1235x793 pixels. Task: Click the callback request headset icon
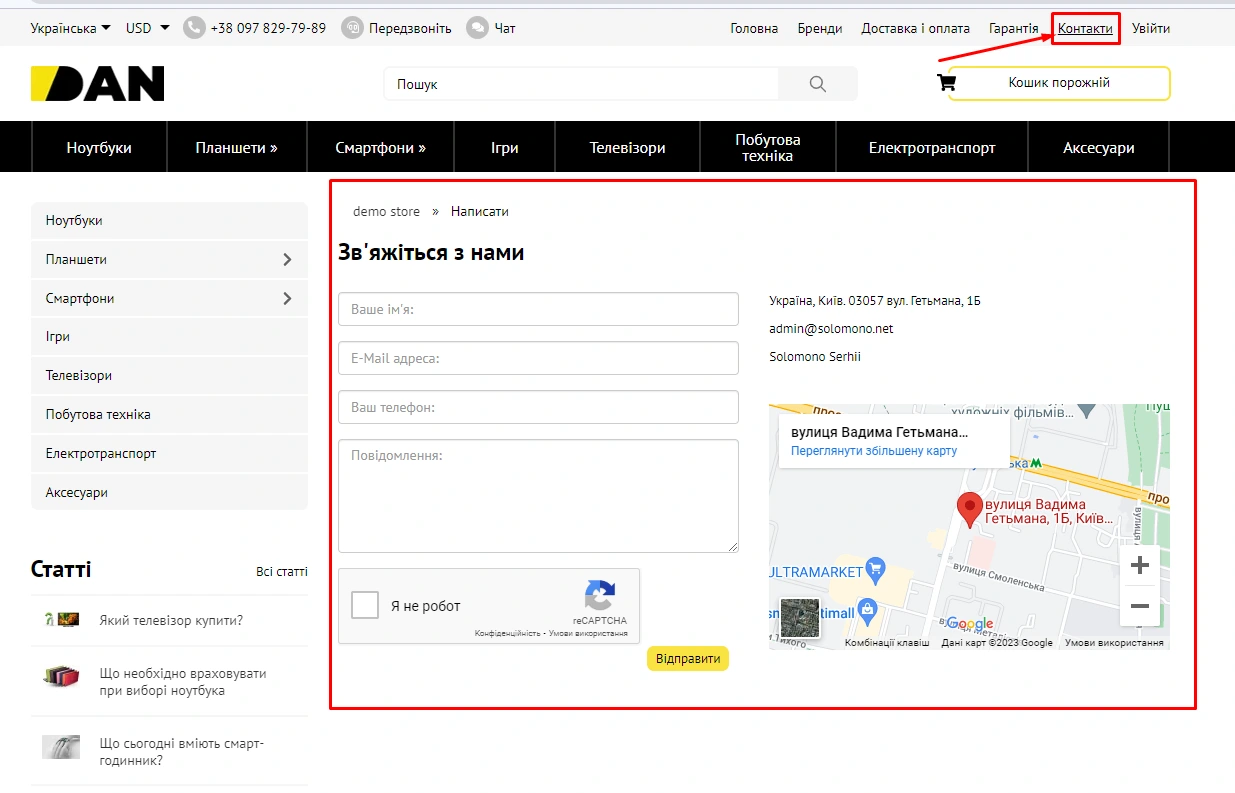coord(352,28)
